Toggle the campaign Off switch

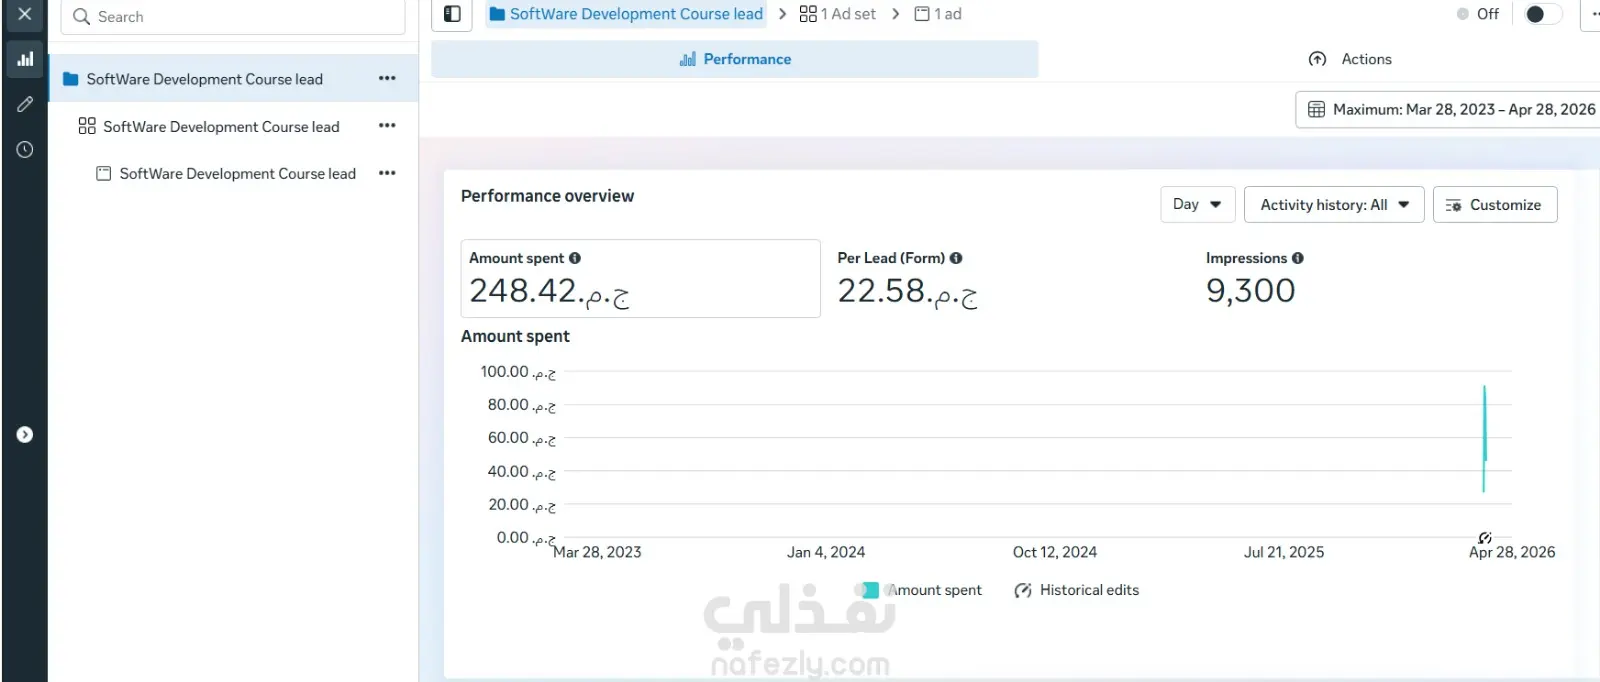[x=1541, y=14]
